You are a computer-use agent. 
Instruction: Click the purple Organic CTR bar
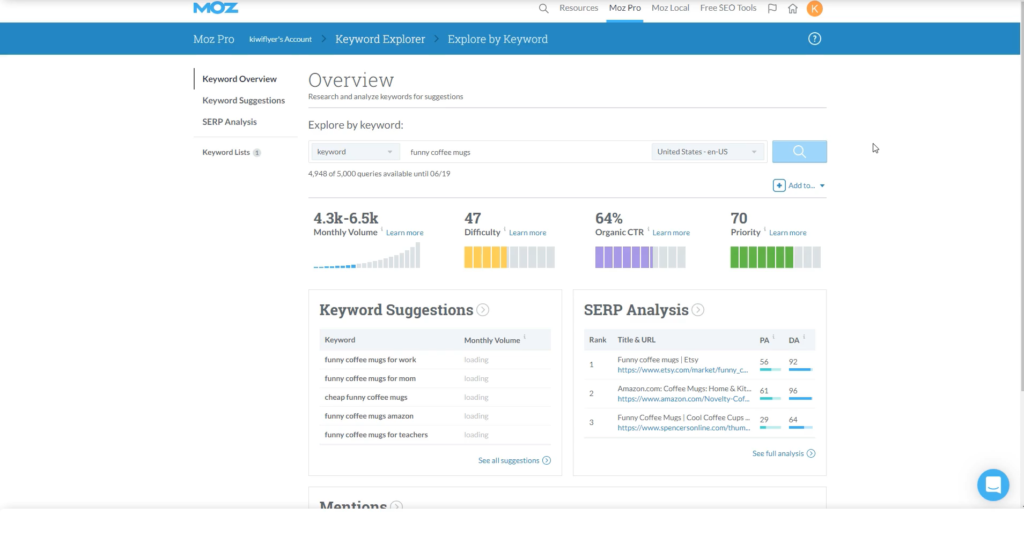640,257
